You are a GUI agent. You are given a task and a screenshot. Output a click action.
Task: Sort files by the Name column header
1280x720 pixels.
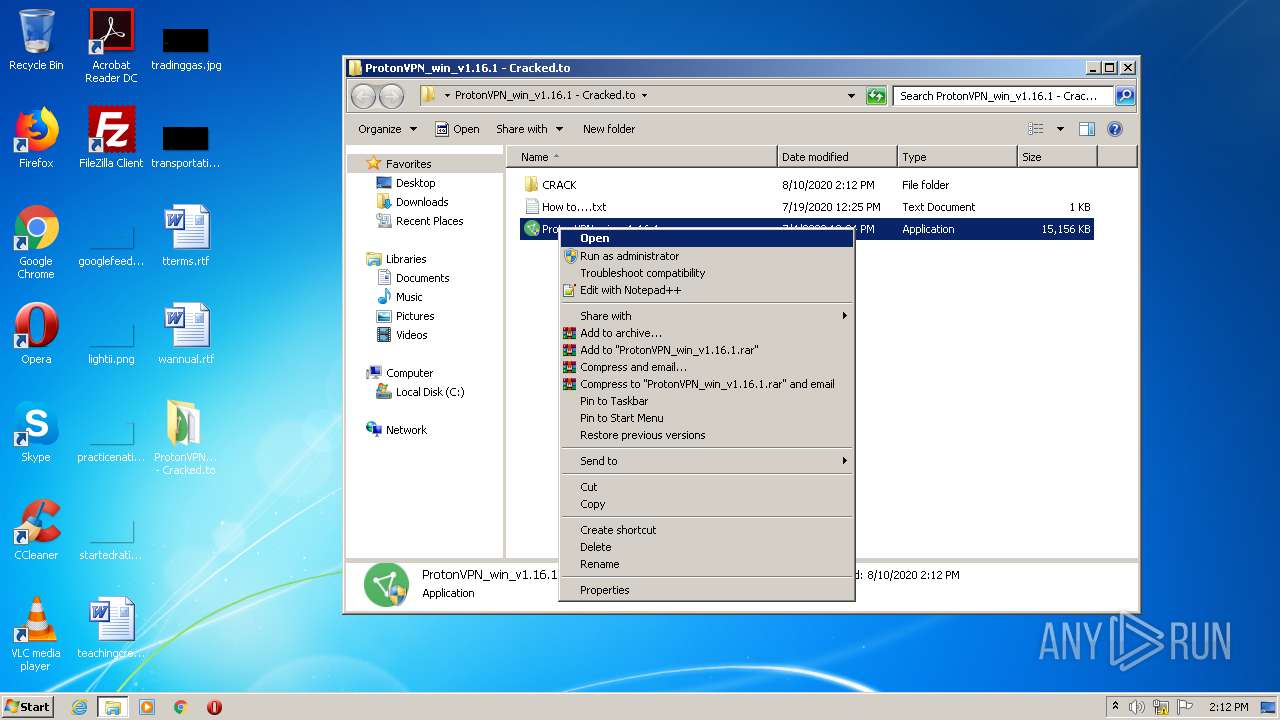coord(642,157)
